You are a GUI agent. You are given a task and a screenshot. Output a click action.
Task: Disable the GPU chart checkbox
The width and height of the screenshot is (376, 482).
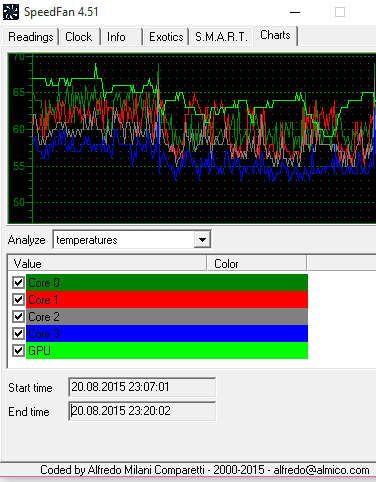18,351
